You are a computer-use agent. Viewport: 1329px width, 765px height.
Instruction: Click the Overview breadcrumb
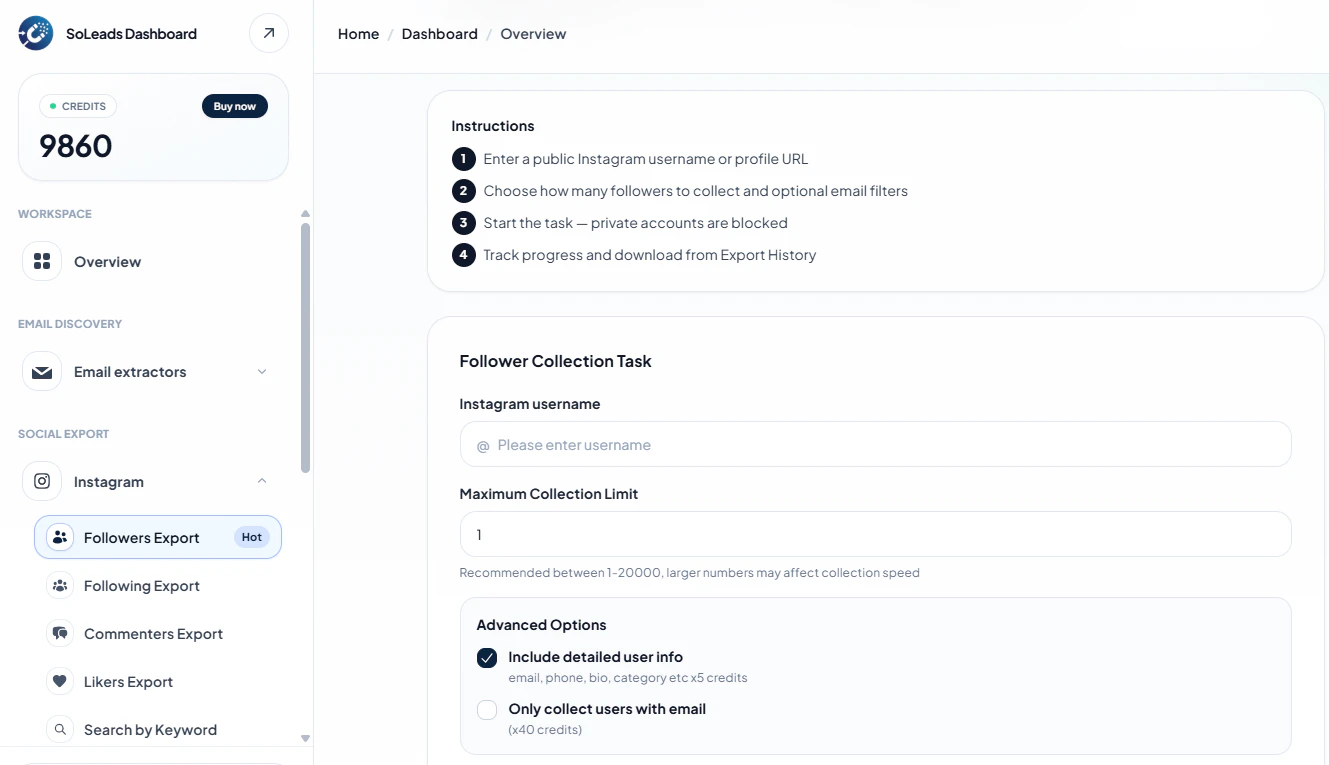click(533, 34)
